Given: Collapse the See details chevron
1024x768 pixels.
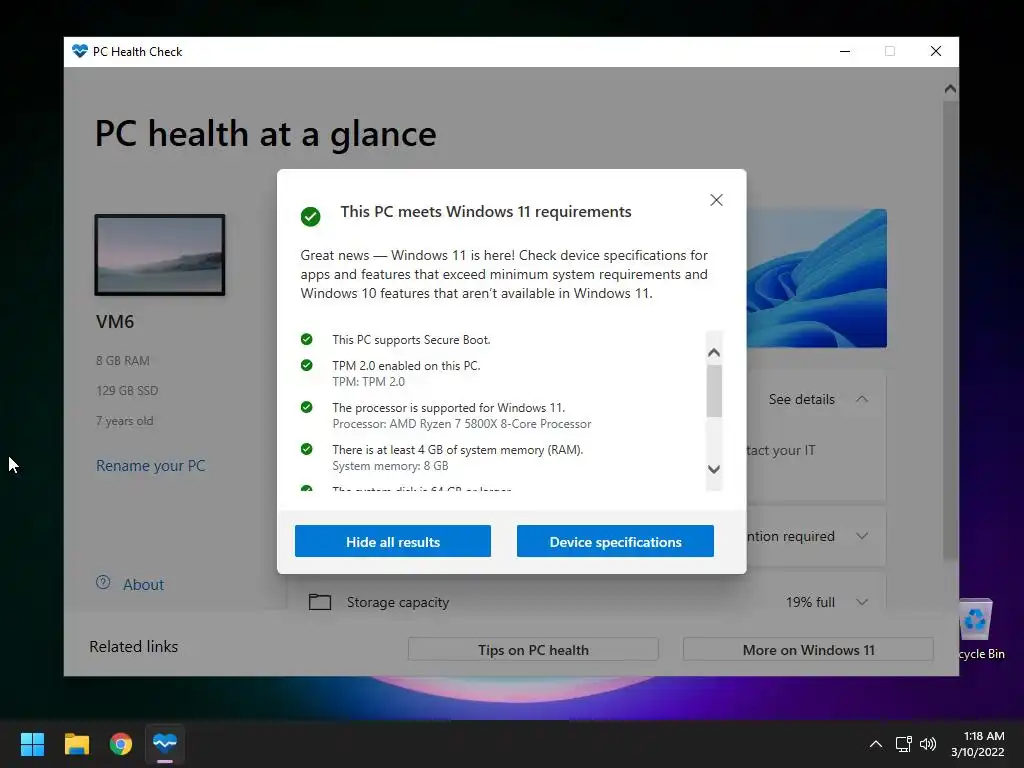Looking at the screenshot, I should point(862,399).
